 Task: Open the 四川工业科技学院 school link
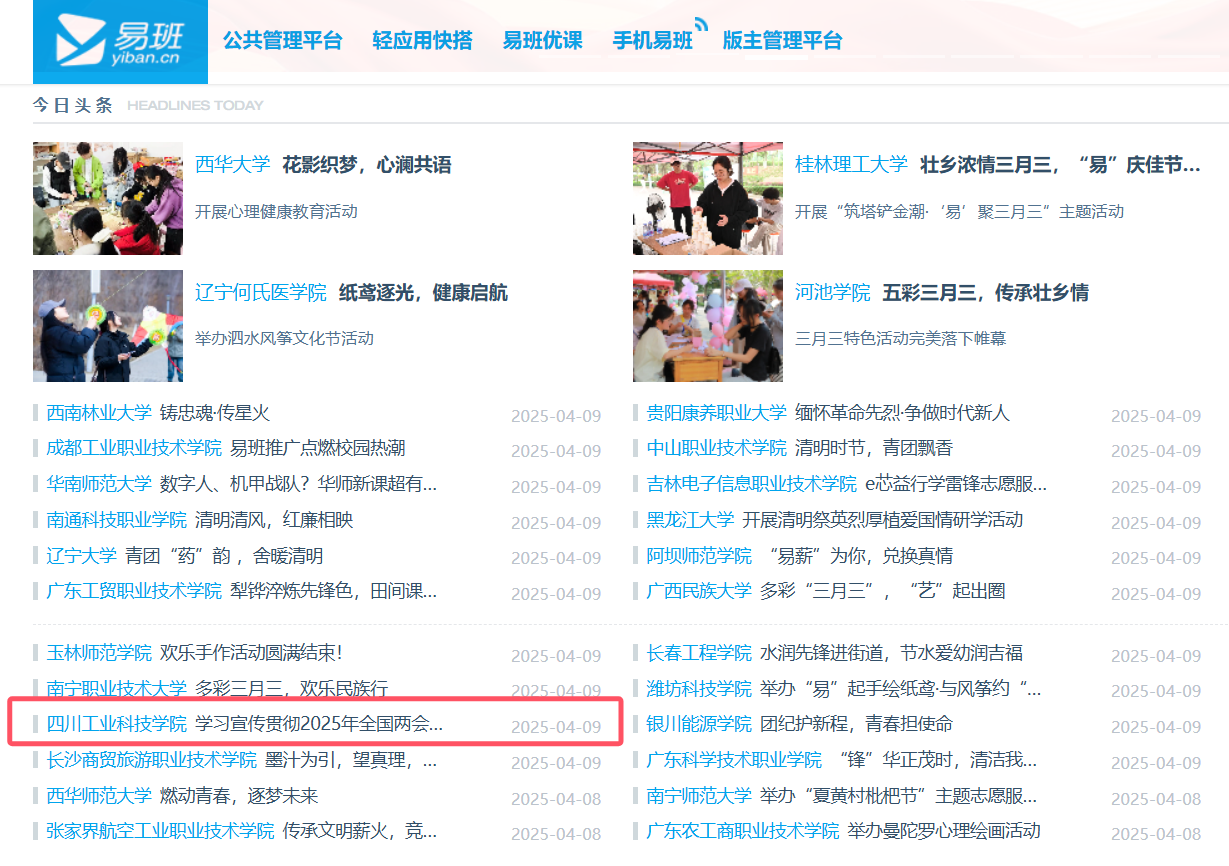point(116,724)
